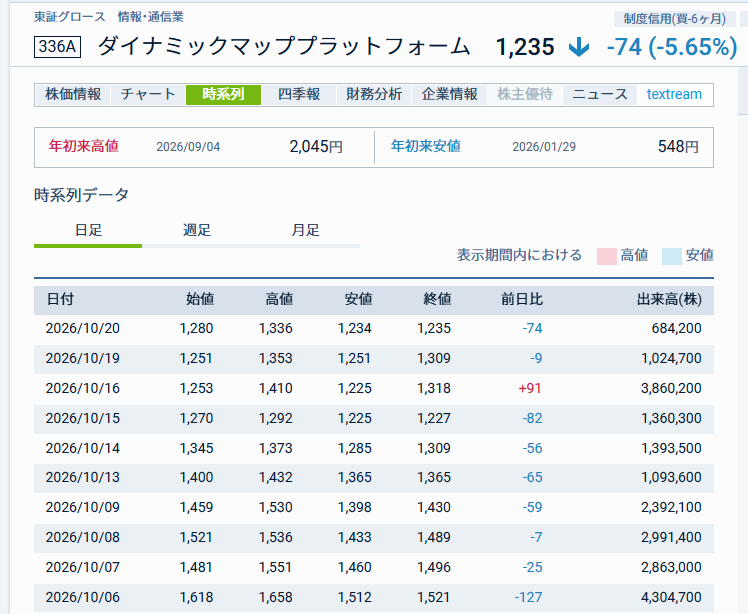Screen dimensions: 748x614
Task: Click the 時系列データ section heading
Action: coord(81,195)
